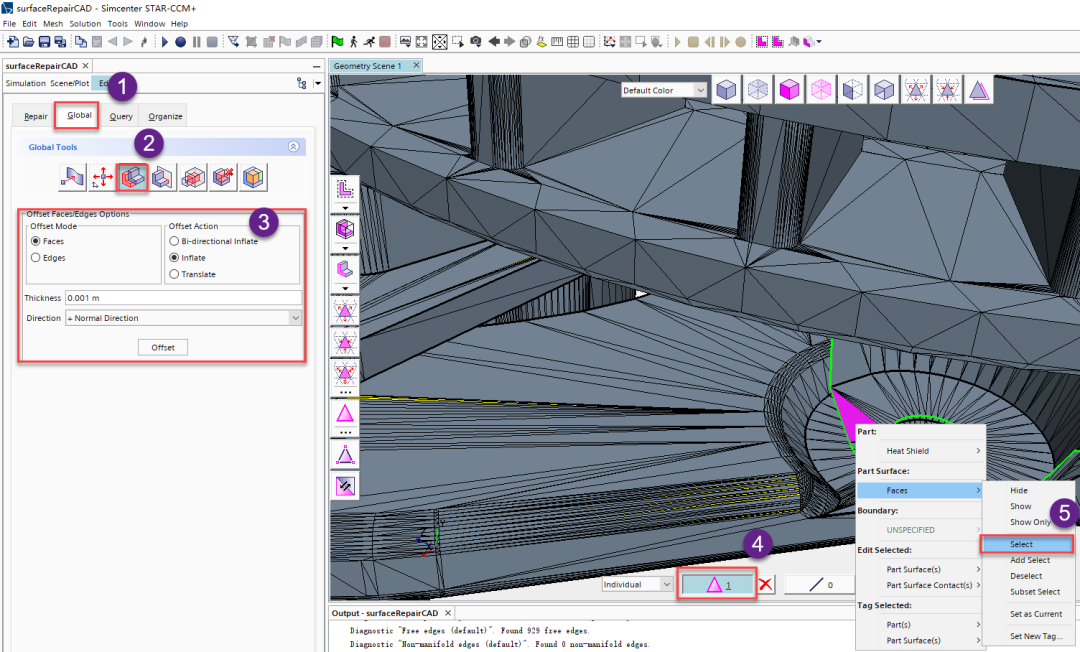Screen dimensions: 1080x652
Task: Click the dark blue record circle icon
Action: (x=180, y=42)
